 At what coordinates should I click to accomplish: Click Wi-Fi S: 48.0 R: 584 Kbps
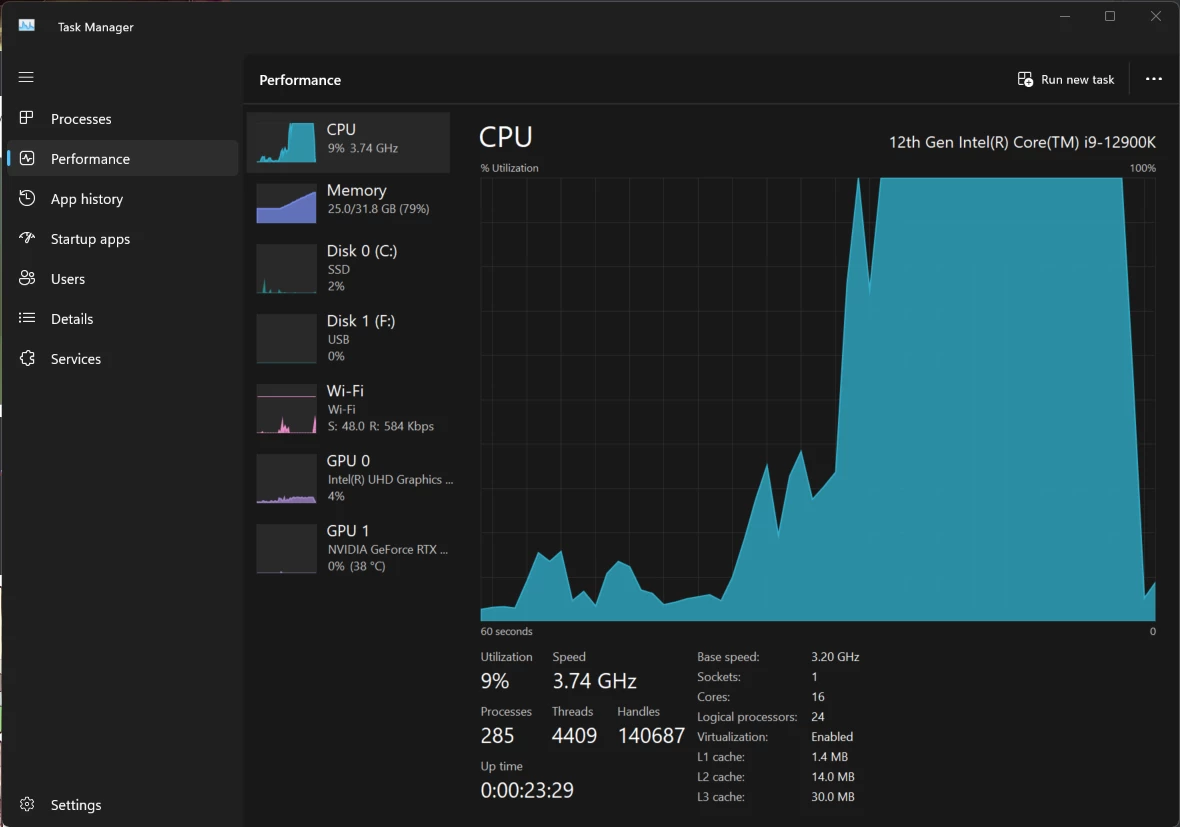(380, 426)
